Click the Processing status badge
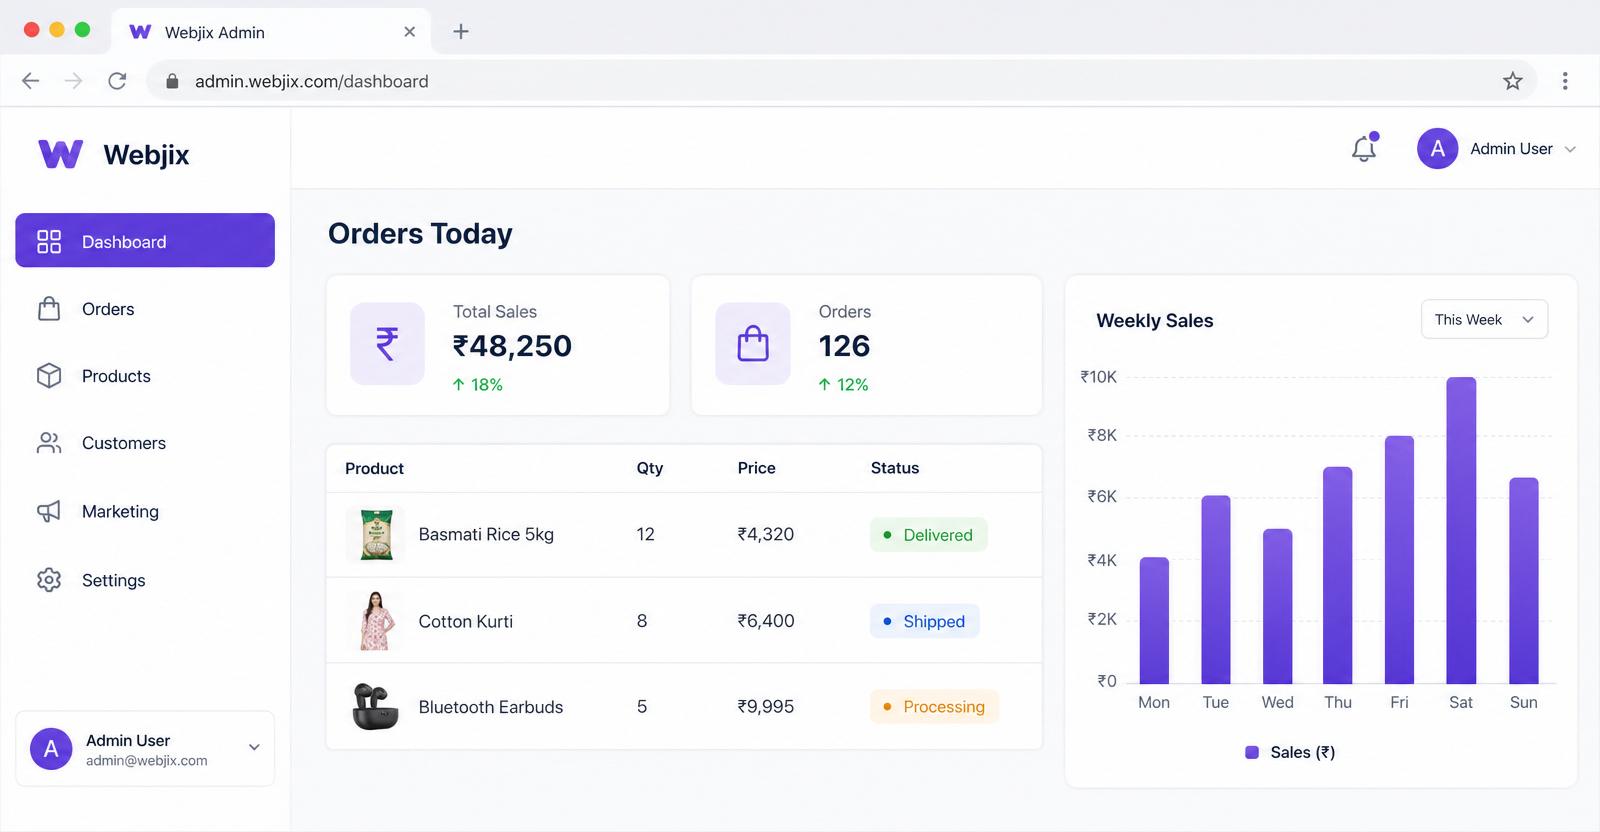The width and height of the screenshot is (1600, 832). (934, 707)
